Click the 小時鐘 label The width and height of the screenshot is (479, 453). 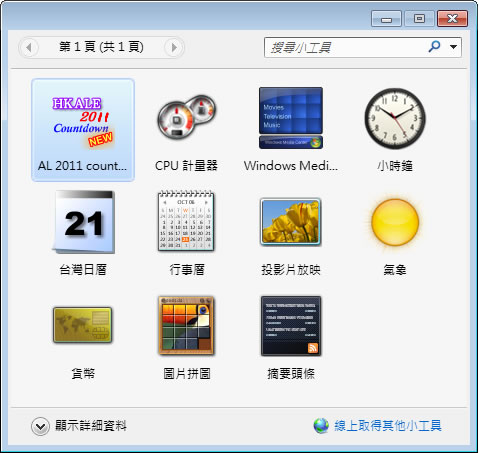pyautogui.click(x=395, y=166)
